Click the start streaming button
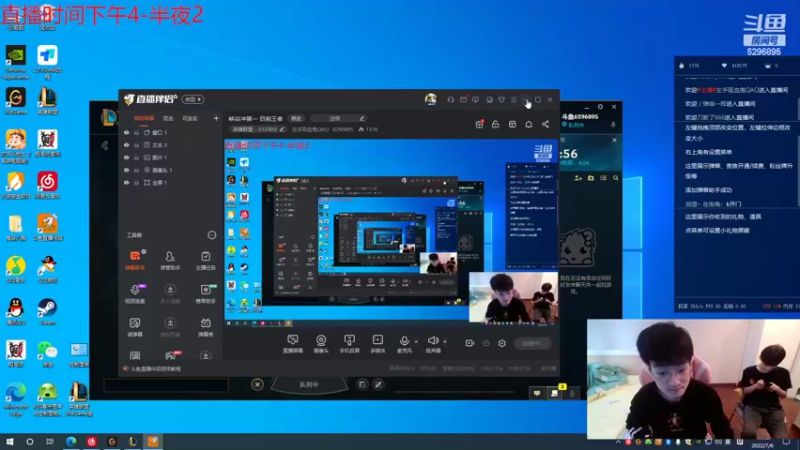This screenshot has height=450, width=800. click(x=533, y=343)
